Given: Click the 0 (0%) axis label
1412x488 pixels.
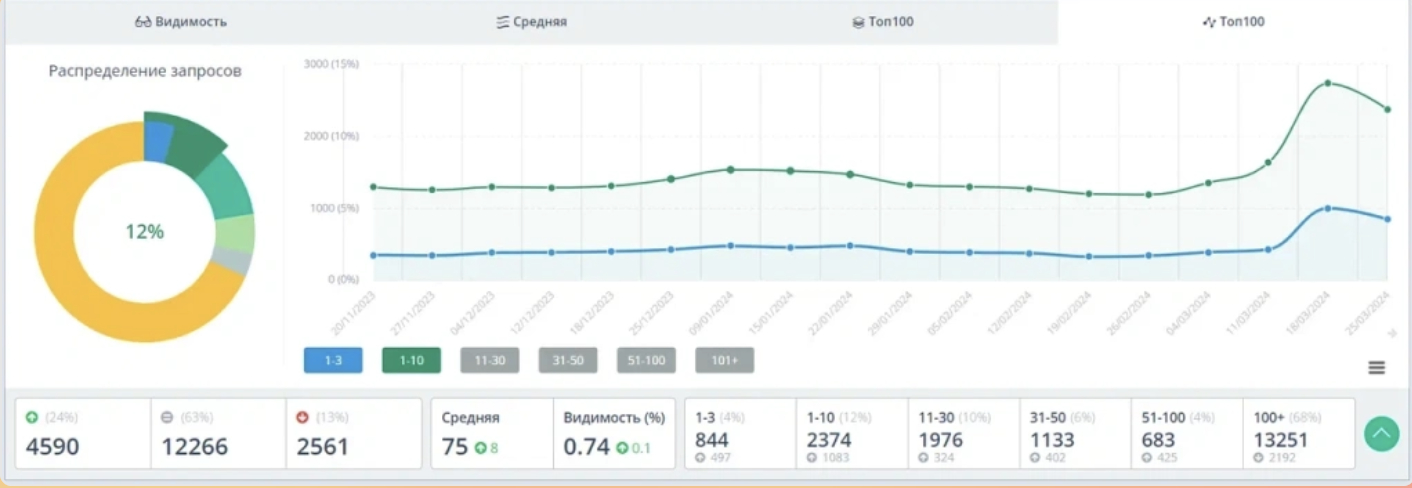Looking at the screenshot, I should point(342,279).
